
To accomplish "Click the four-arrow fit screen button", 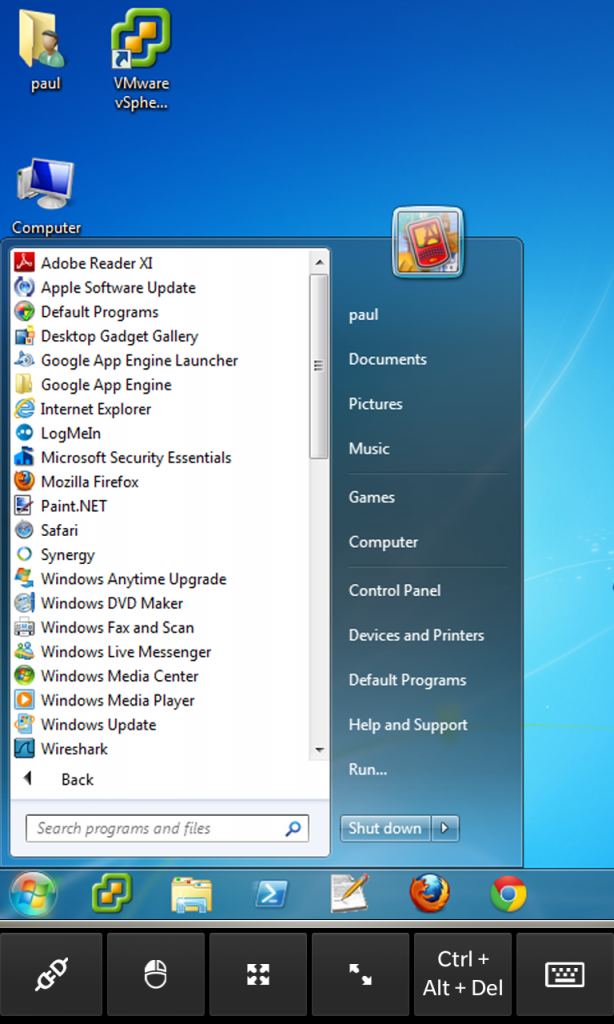I will pos(258,973).
